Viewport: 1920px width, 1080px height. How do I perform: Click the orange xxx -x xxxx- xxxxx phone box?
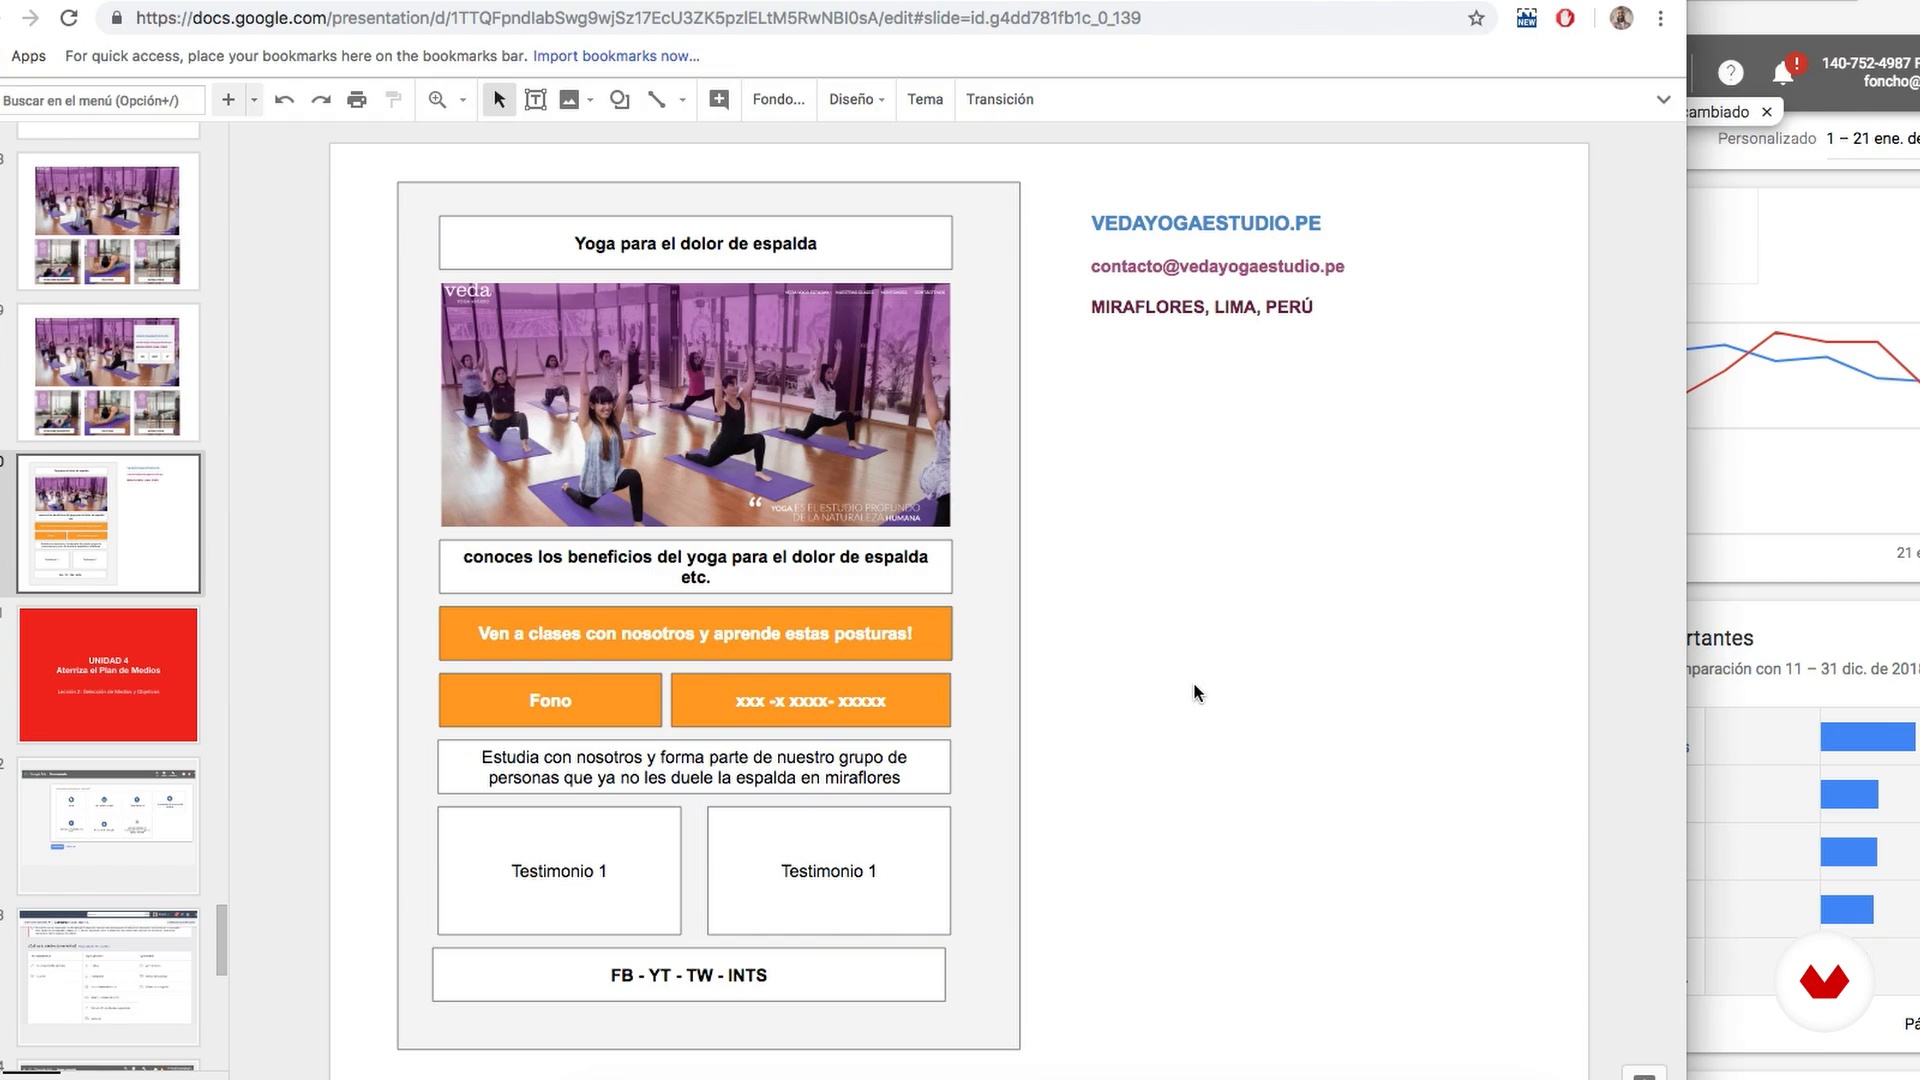811,700
